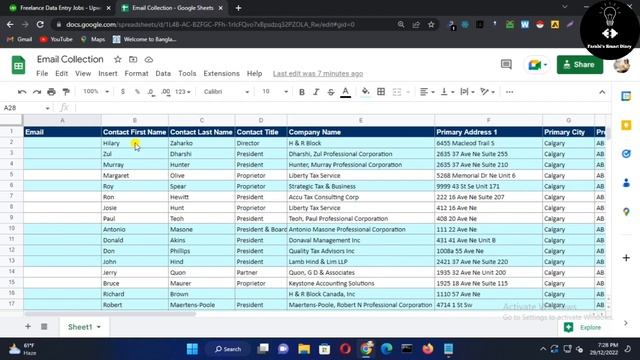Viewport: 640px width, 360px height.
Task: Star the Email Collection document
Action: point(118,60)
